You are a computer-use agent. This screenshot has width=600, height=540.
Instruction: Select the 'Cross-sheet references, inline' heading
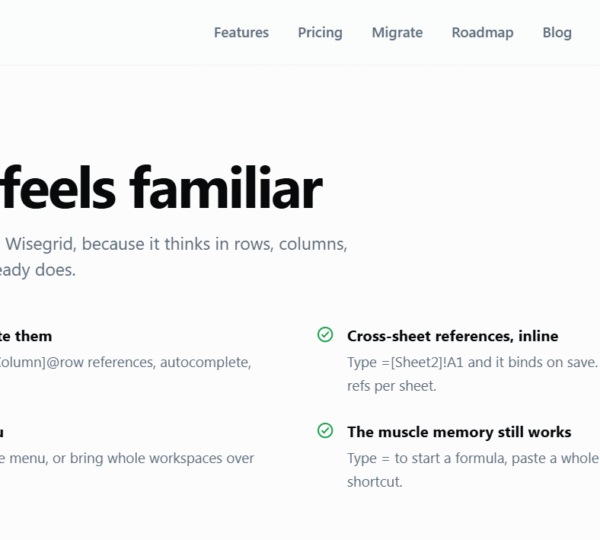point(453,336)
